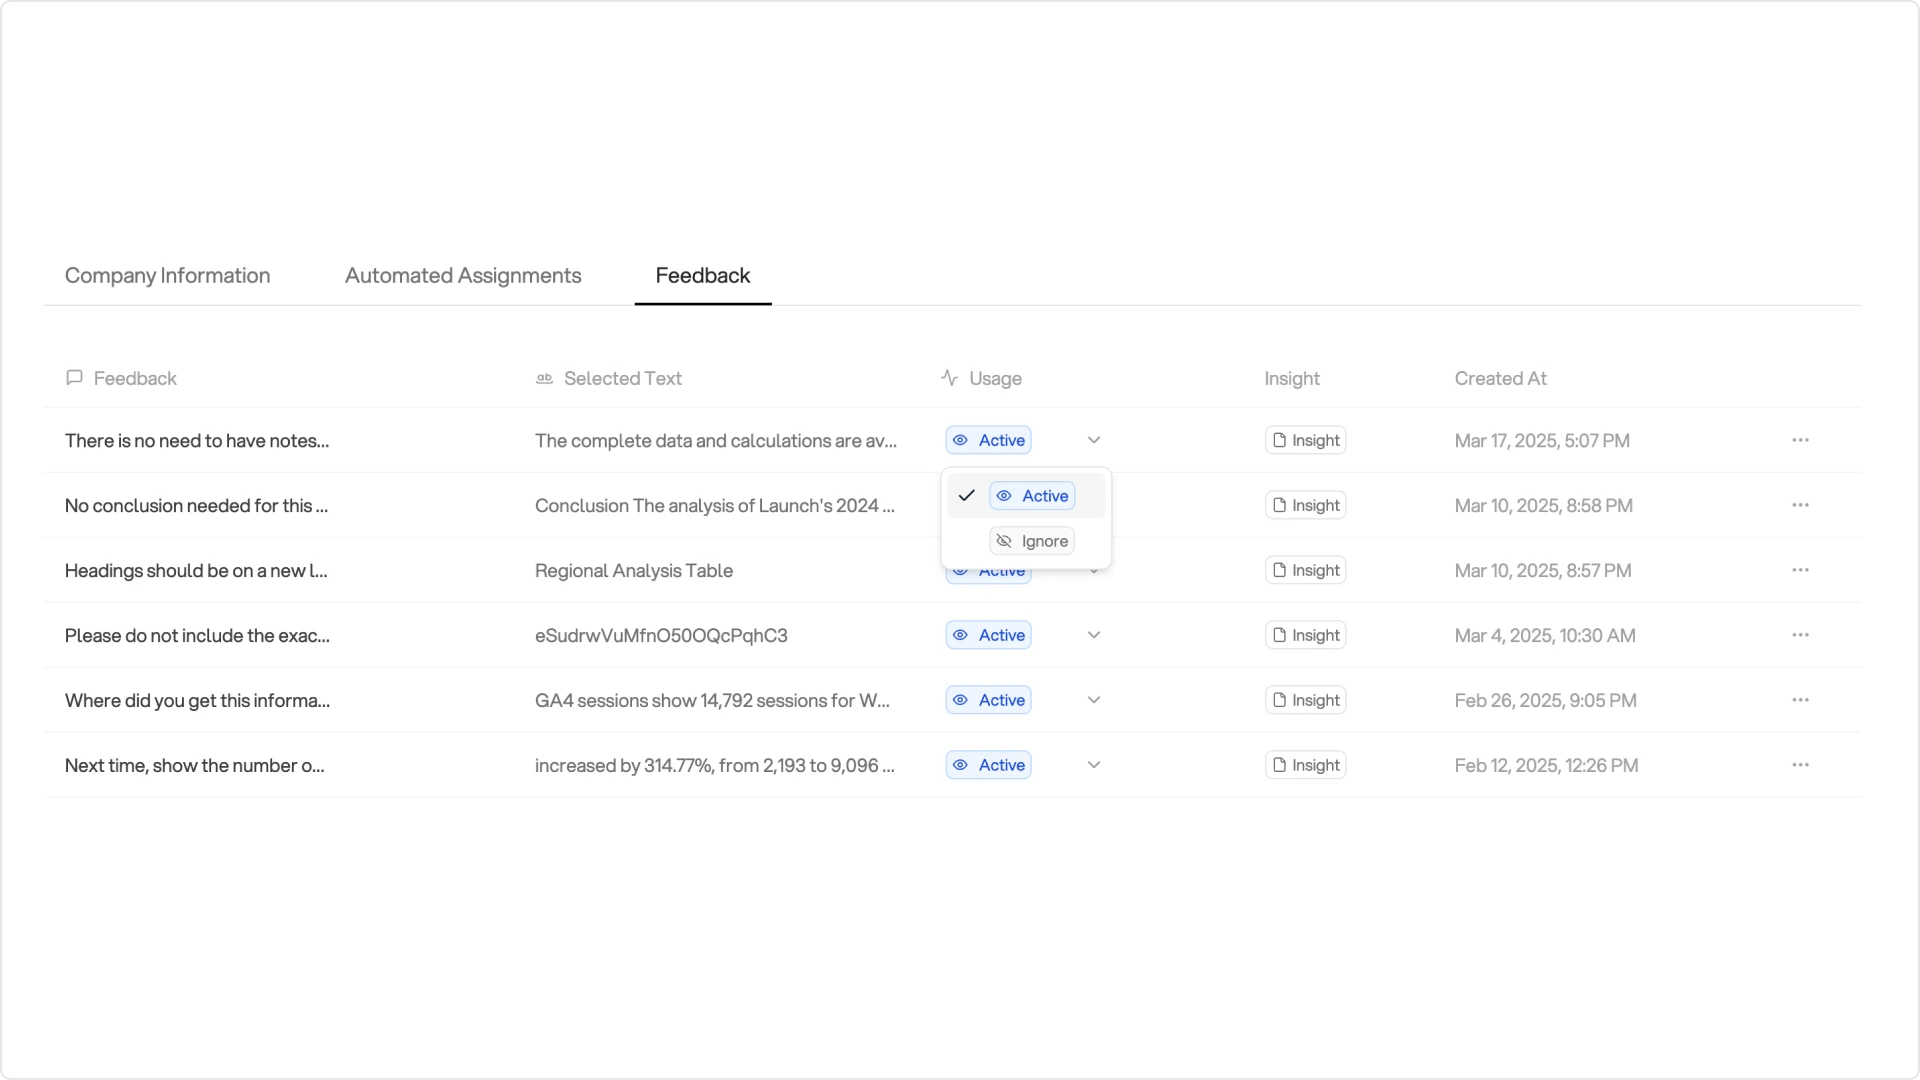Open Insight for 'No conclusion needed' feedback
The height and width of the screenshot is (1080, 1920).
click(x=1305, y=505)
